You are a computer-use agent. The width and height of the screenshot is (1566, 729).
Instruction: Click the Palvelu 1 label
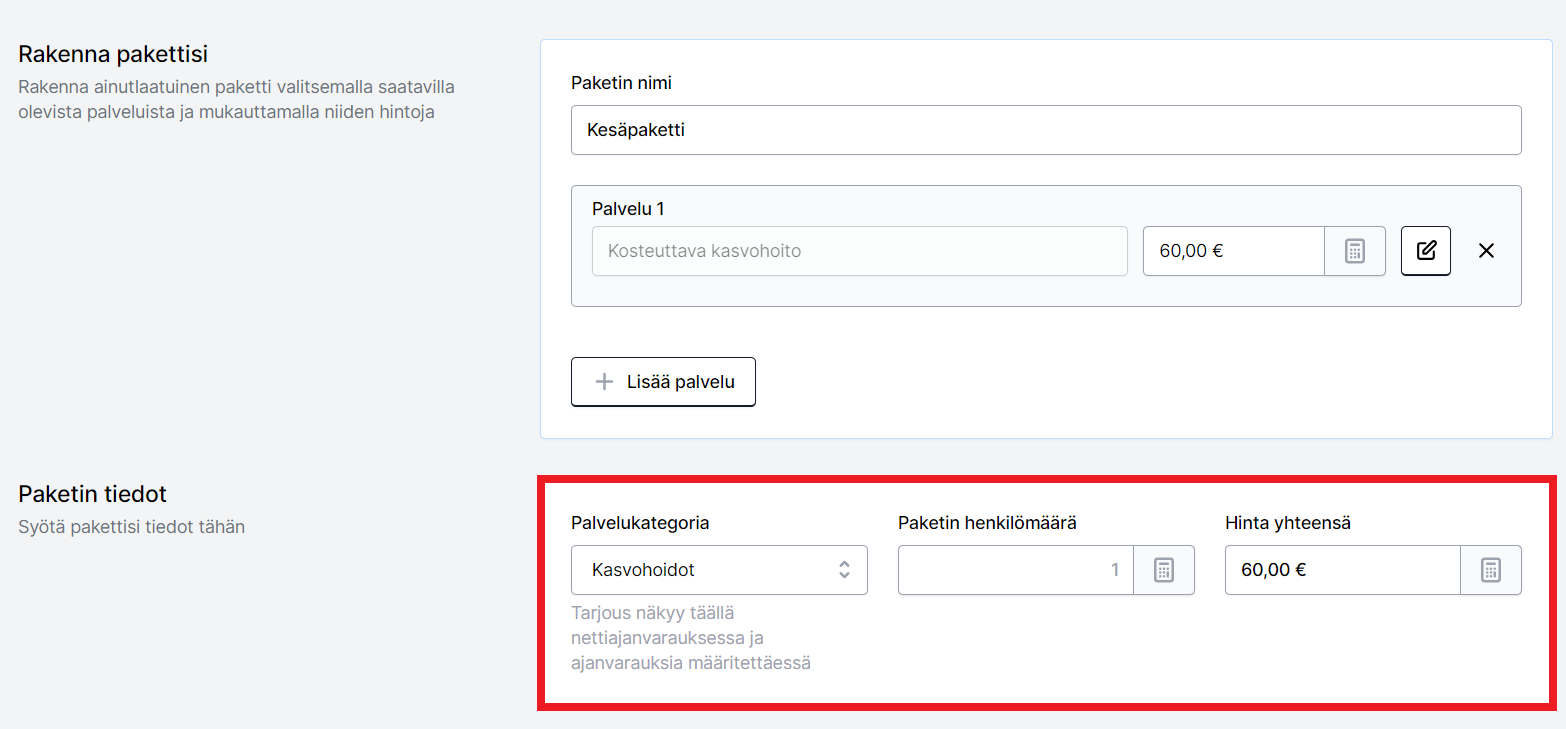628,209
